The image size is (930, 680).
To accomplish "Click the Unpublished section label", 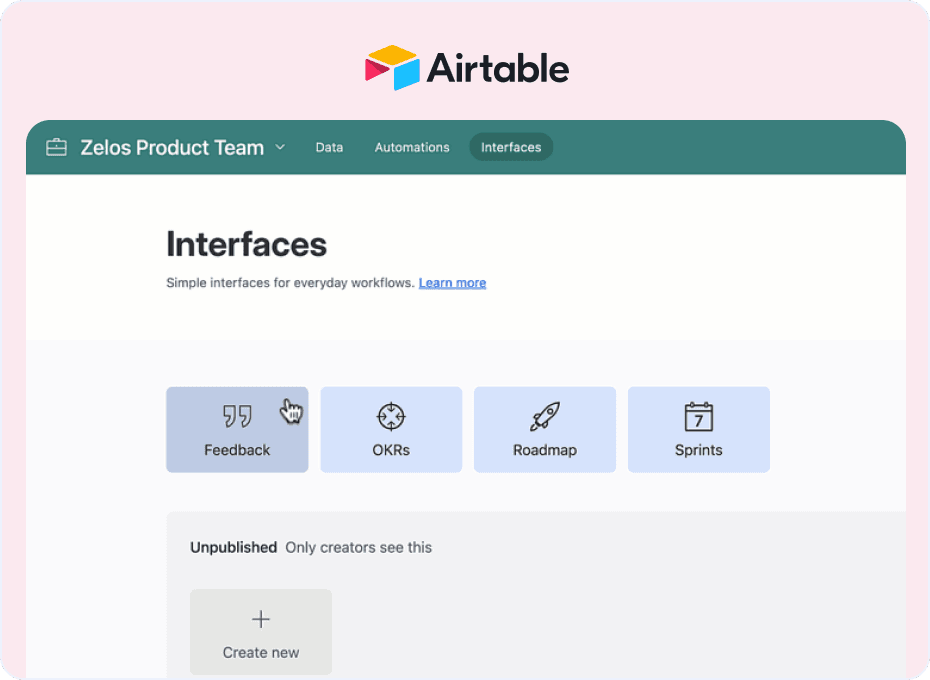I will coord(234,547).
